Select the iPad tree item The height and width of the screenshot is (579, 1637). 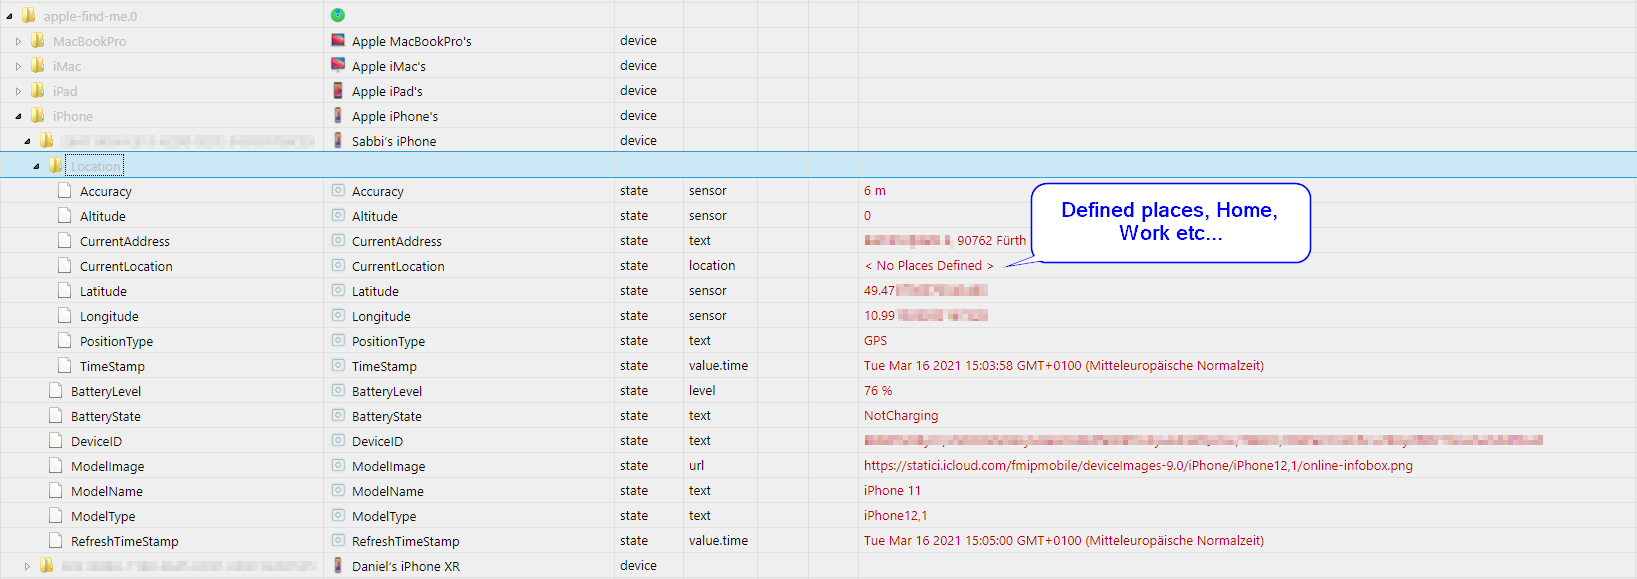(x=65, y=91)
